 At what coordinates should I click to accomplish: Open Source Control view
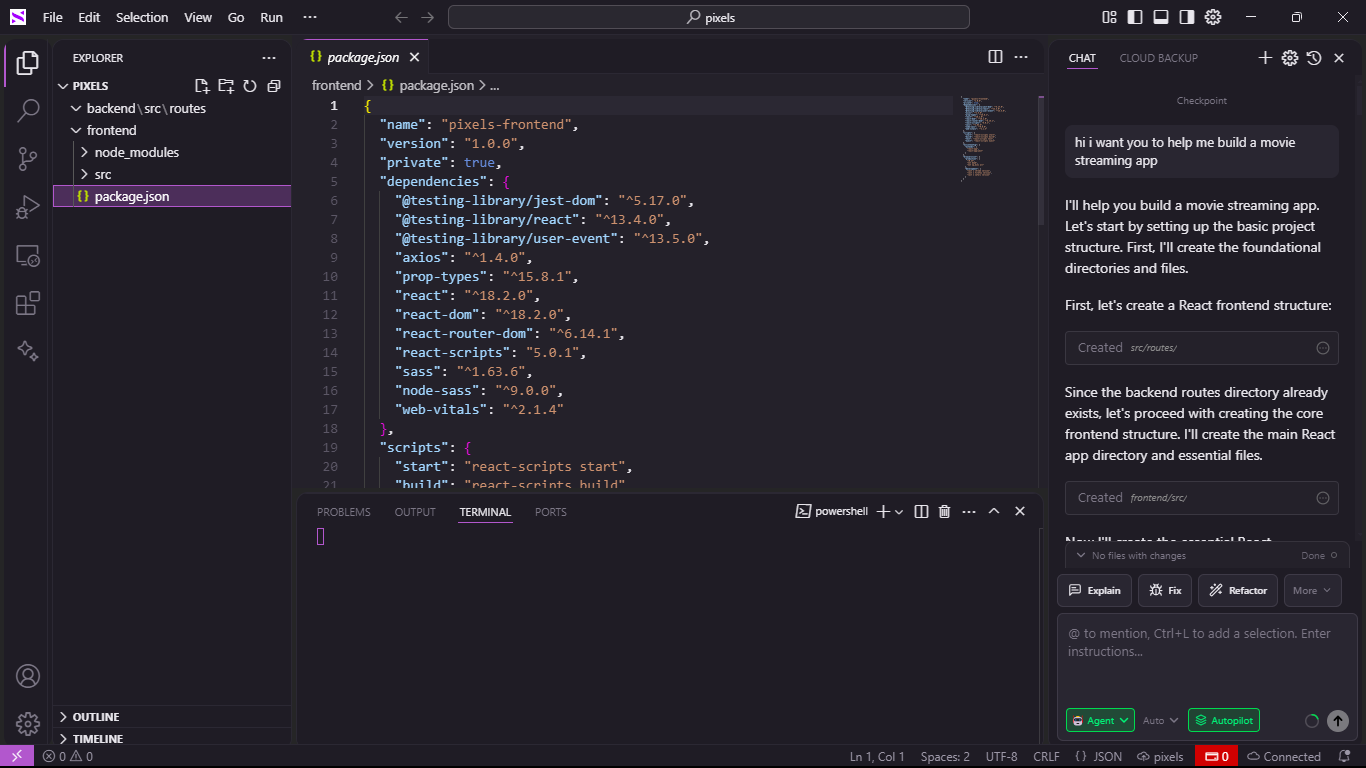pyautogui.click(x=28, y=158)
